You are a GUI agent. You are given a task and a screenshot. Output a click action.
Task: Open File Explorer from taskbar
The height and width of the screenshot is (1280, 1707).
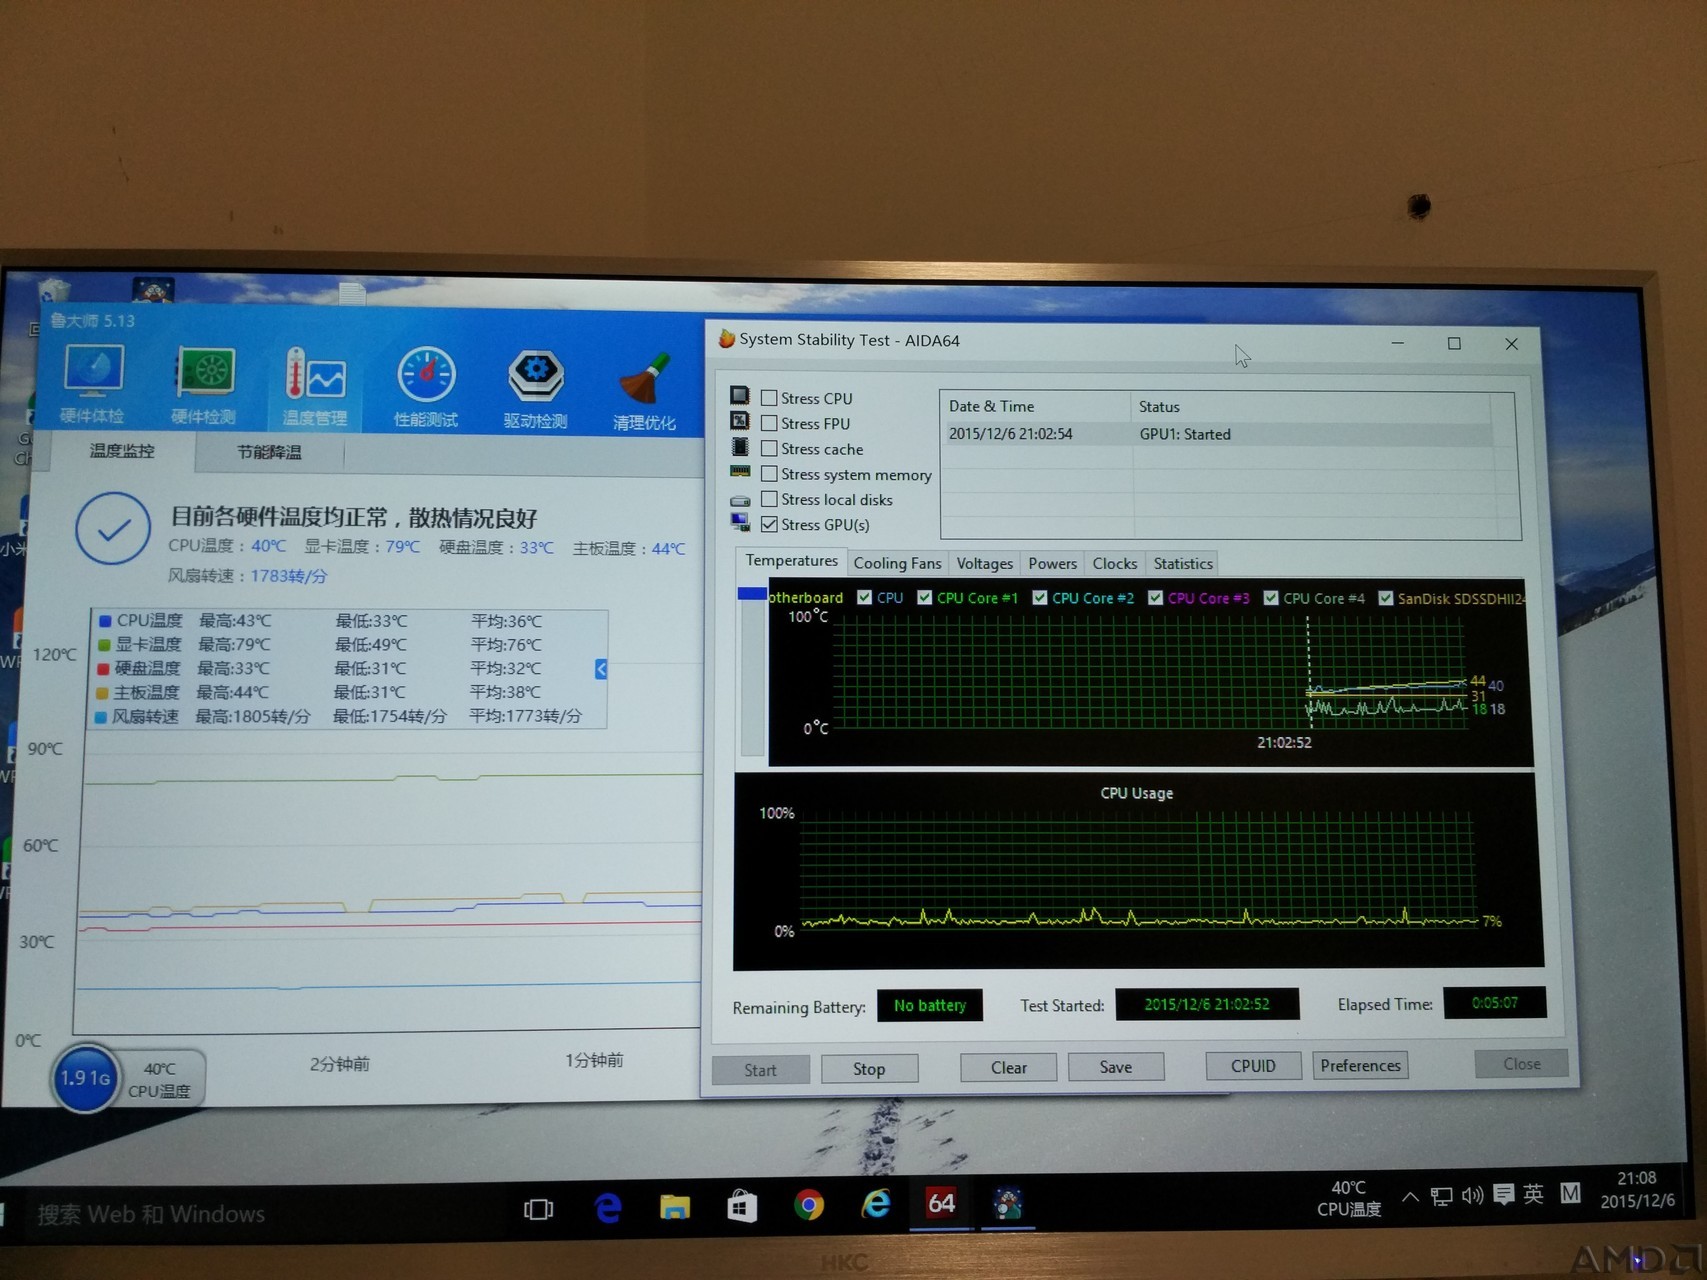675,1207
